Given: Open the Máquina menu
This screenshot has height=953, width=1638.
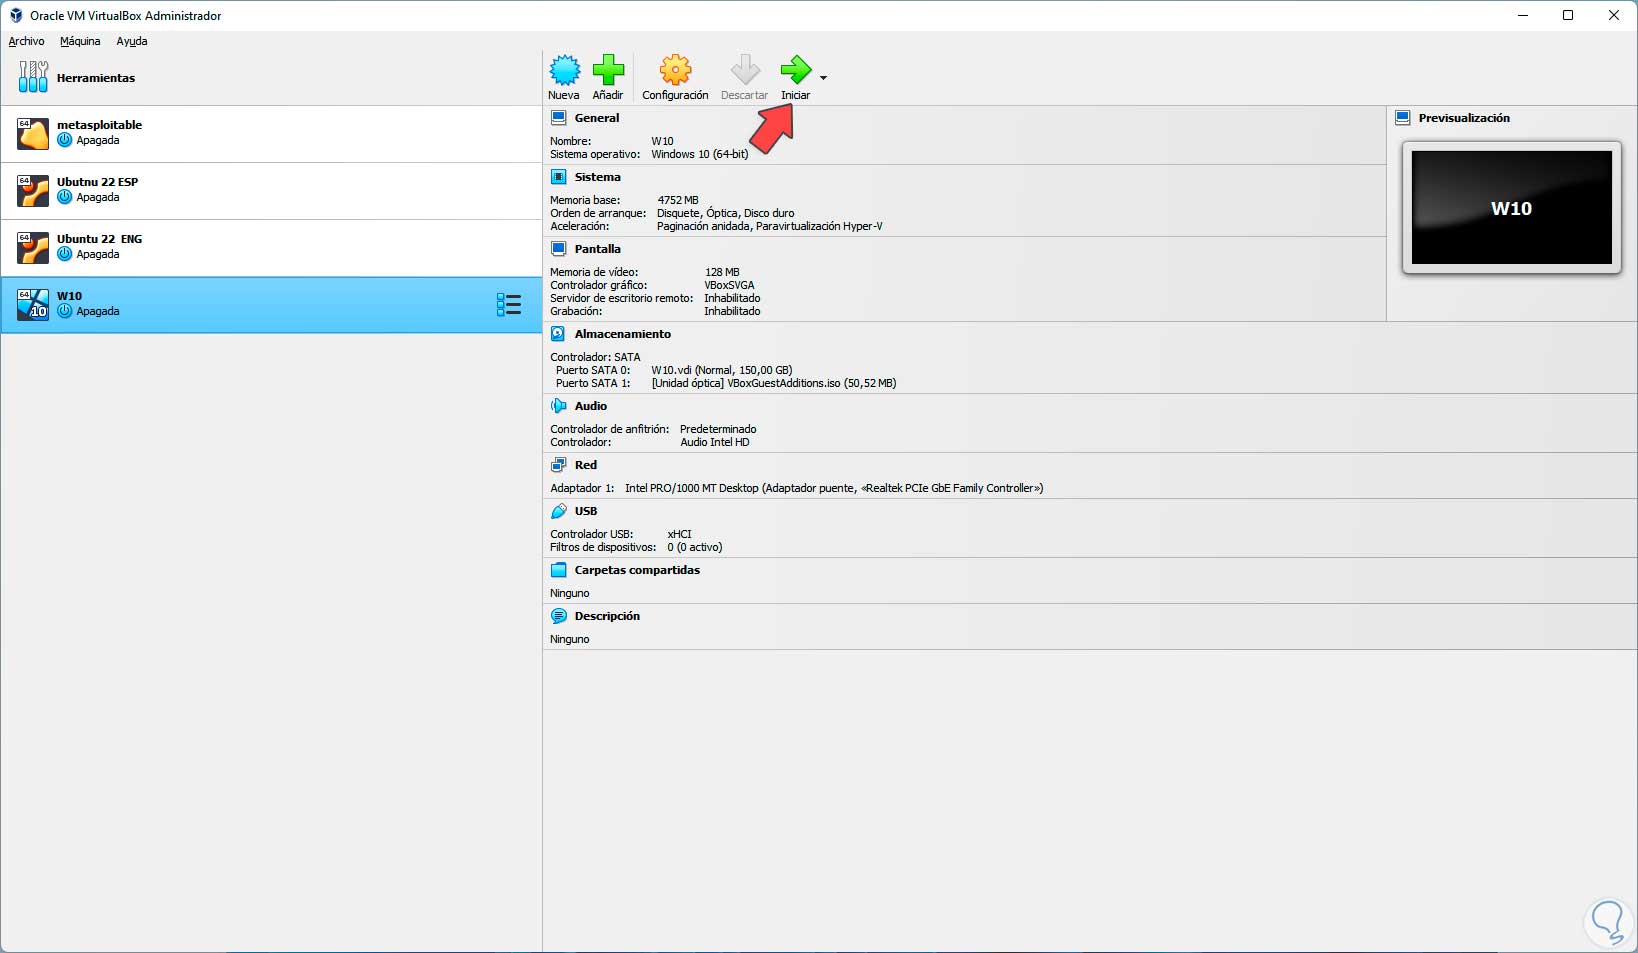Looking at the screenshot, I should [x=80, y=41].
